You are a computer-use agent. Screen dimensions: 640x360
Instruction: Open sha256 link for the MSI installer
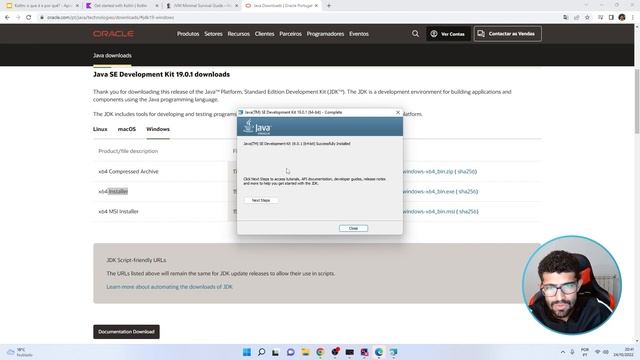(468, 211)
